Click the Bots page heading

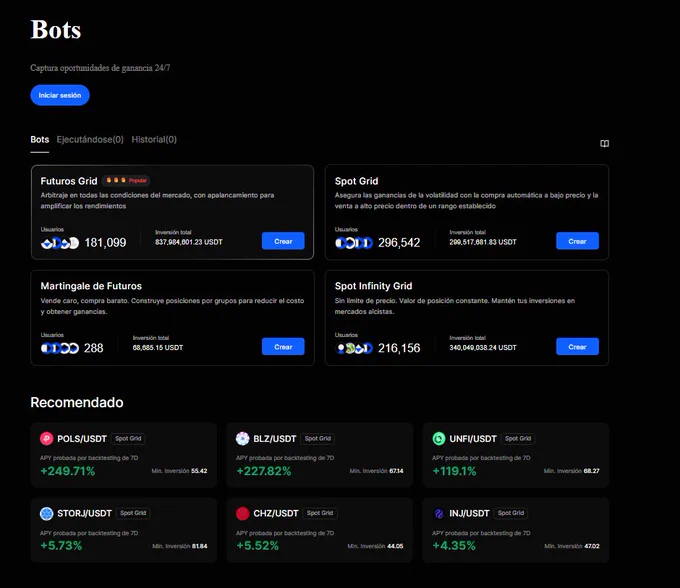(56, 29)
